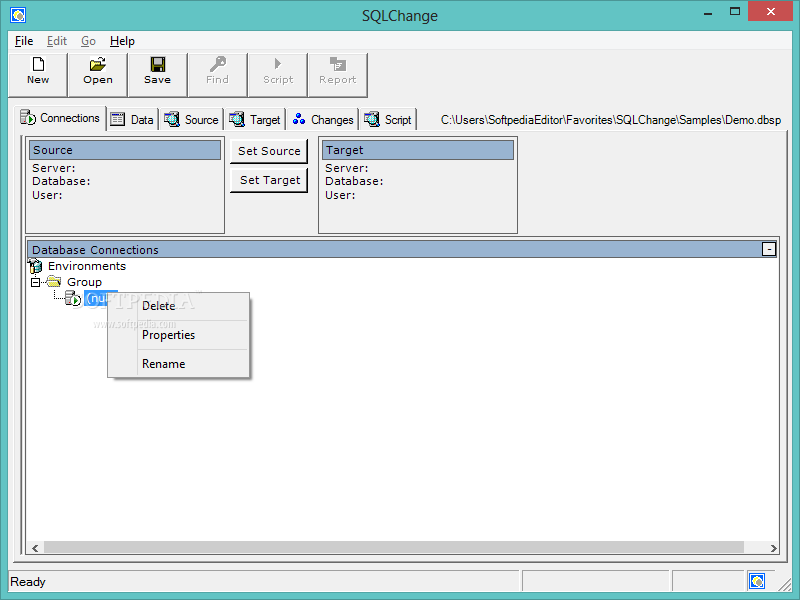Image resolution: width=800 pixels, height=600 pixels.
Task: Select the Environments root node
Action: (x=87, y=266)
